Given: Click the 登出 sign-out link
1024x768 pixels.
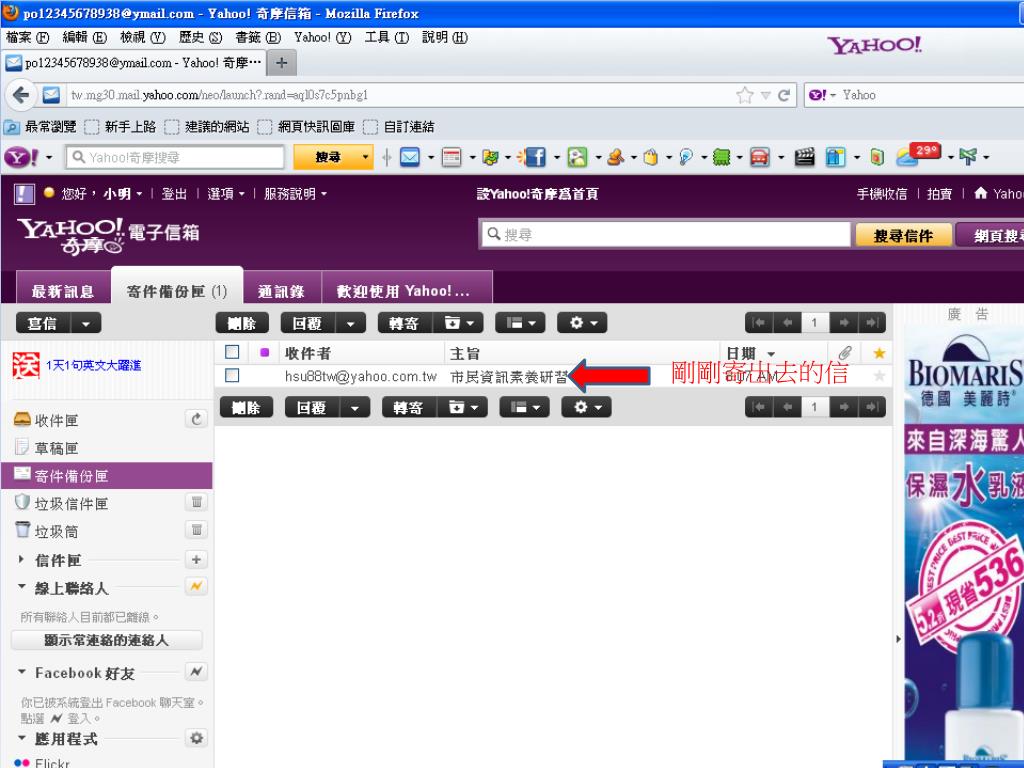Looking at the screenshot, I should [174, 194].
